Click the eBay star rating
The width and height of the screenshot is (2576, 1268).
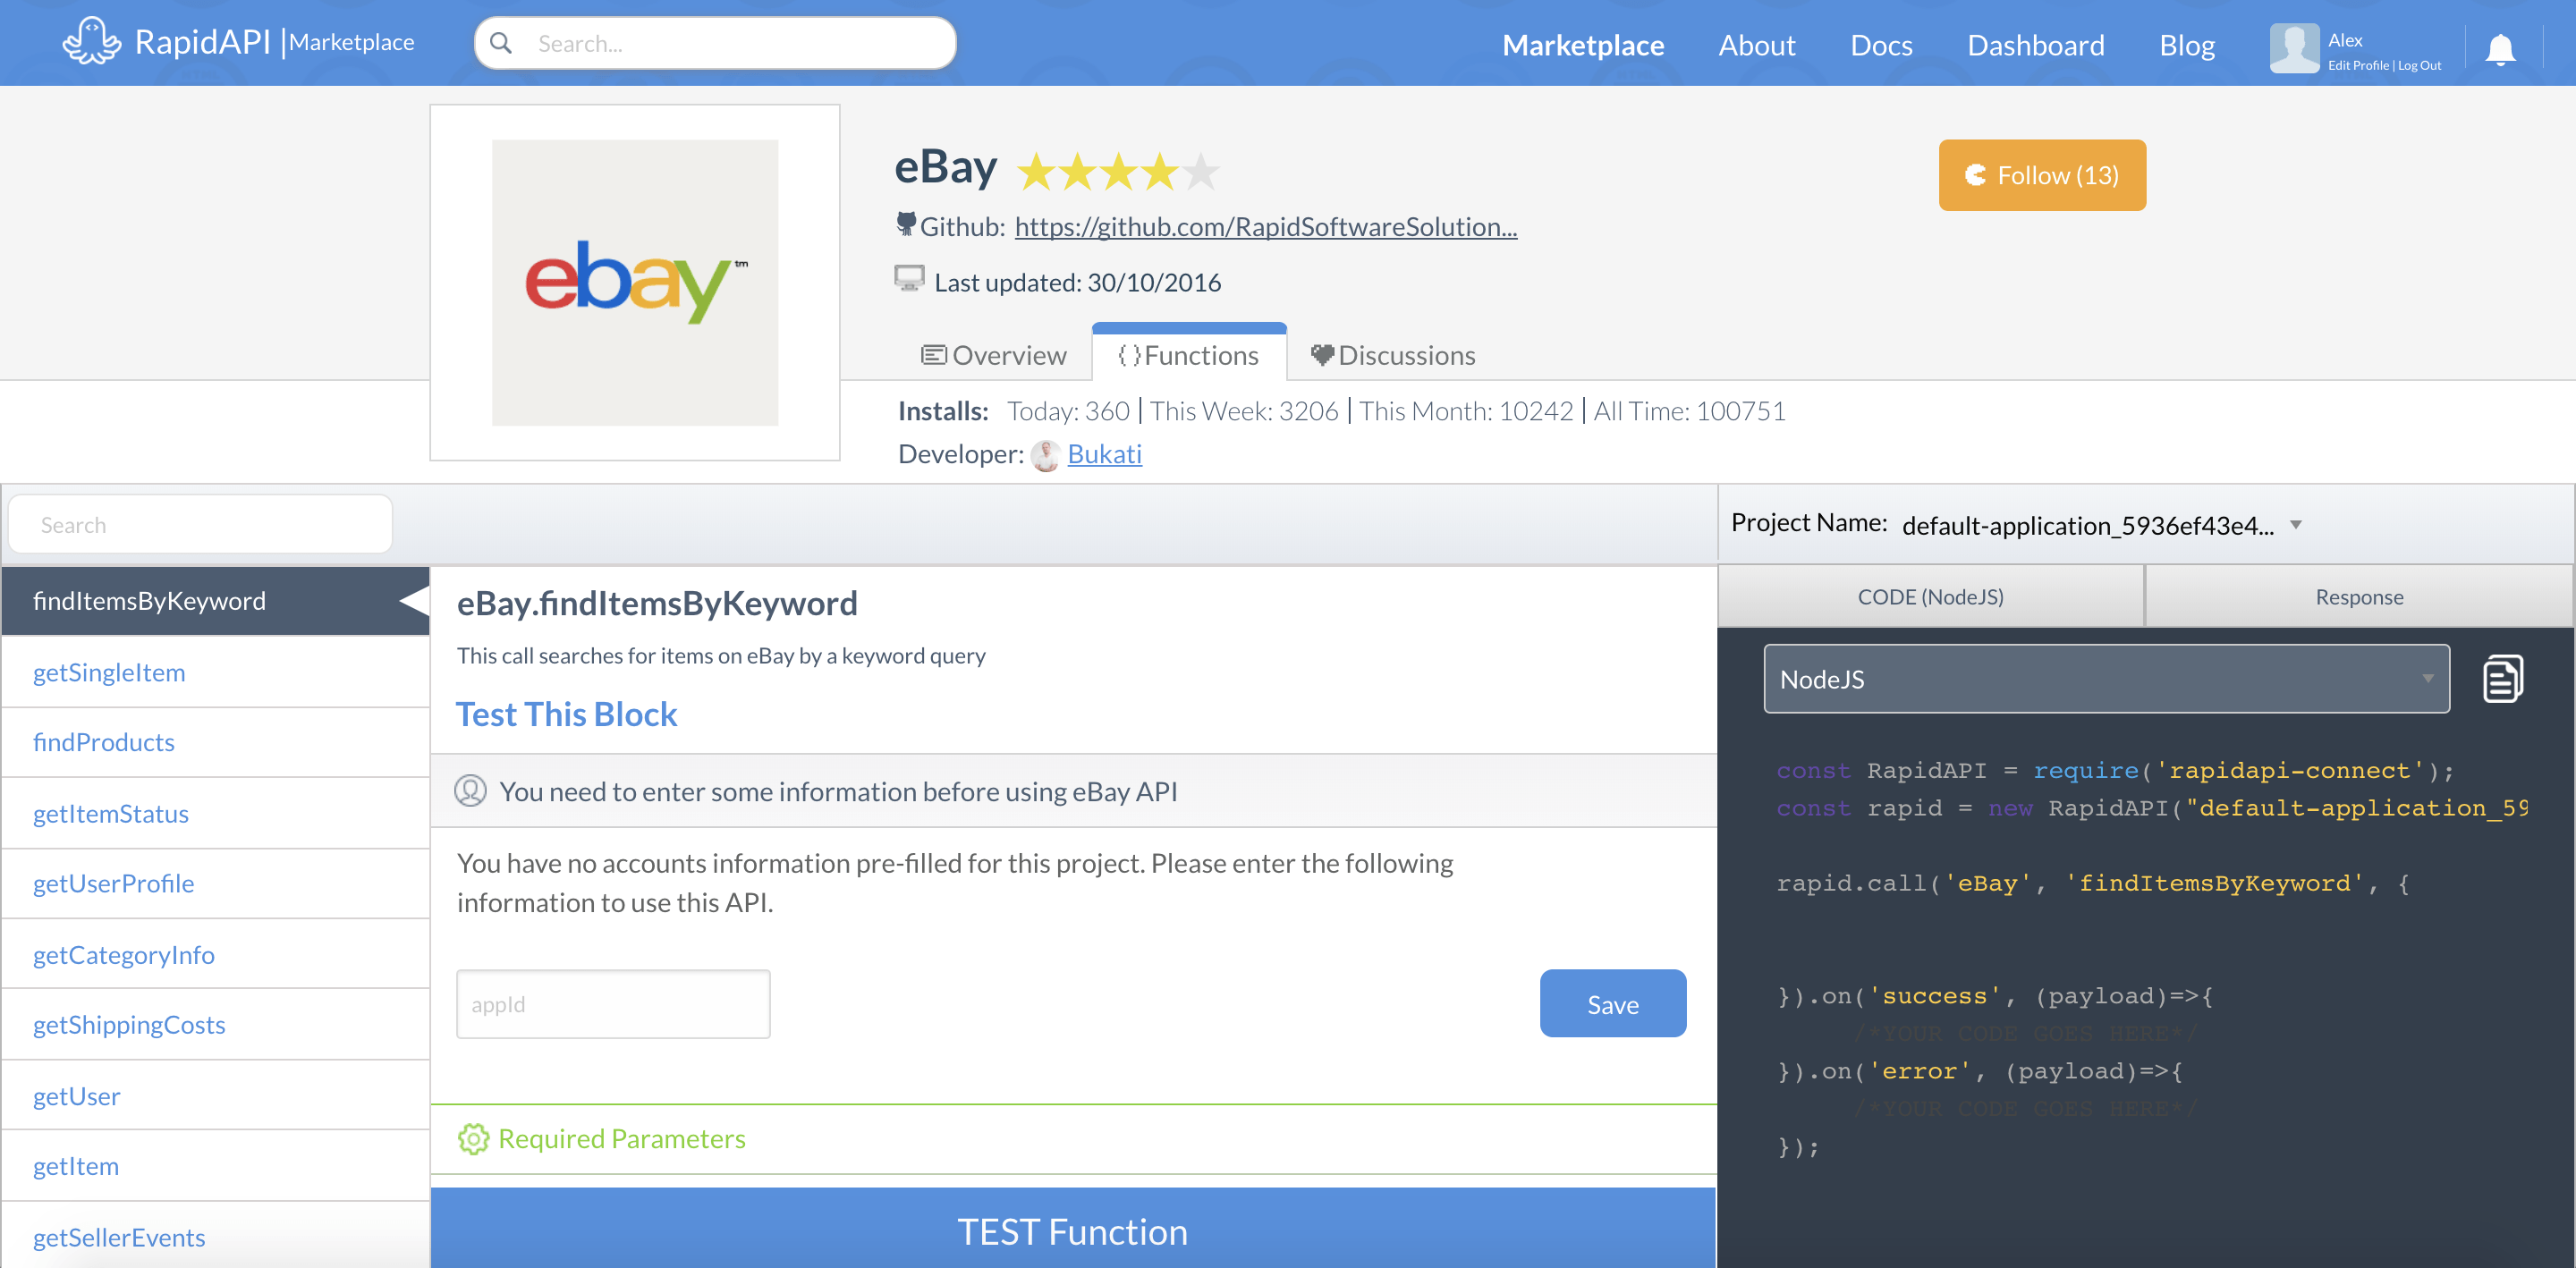coord(1118,172)
